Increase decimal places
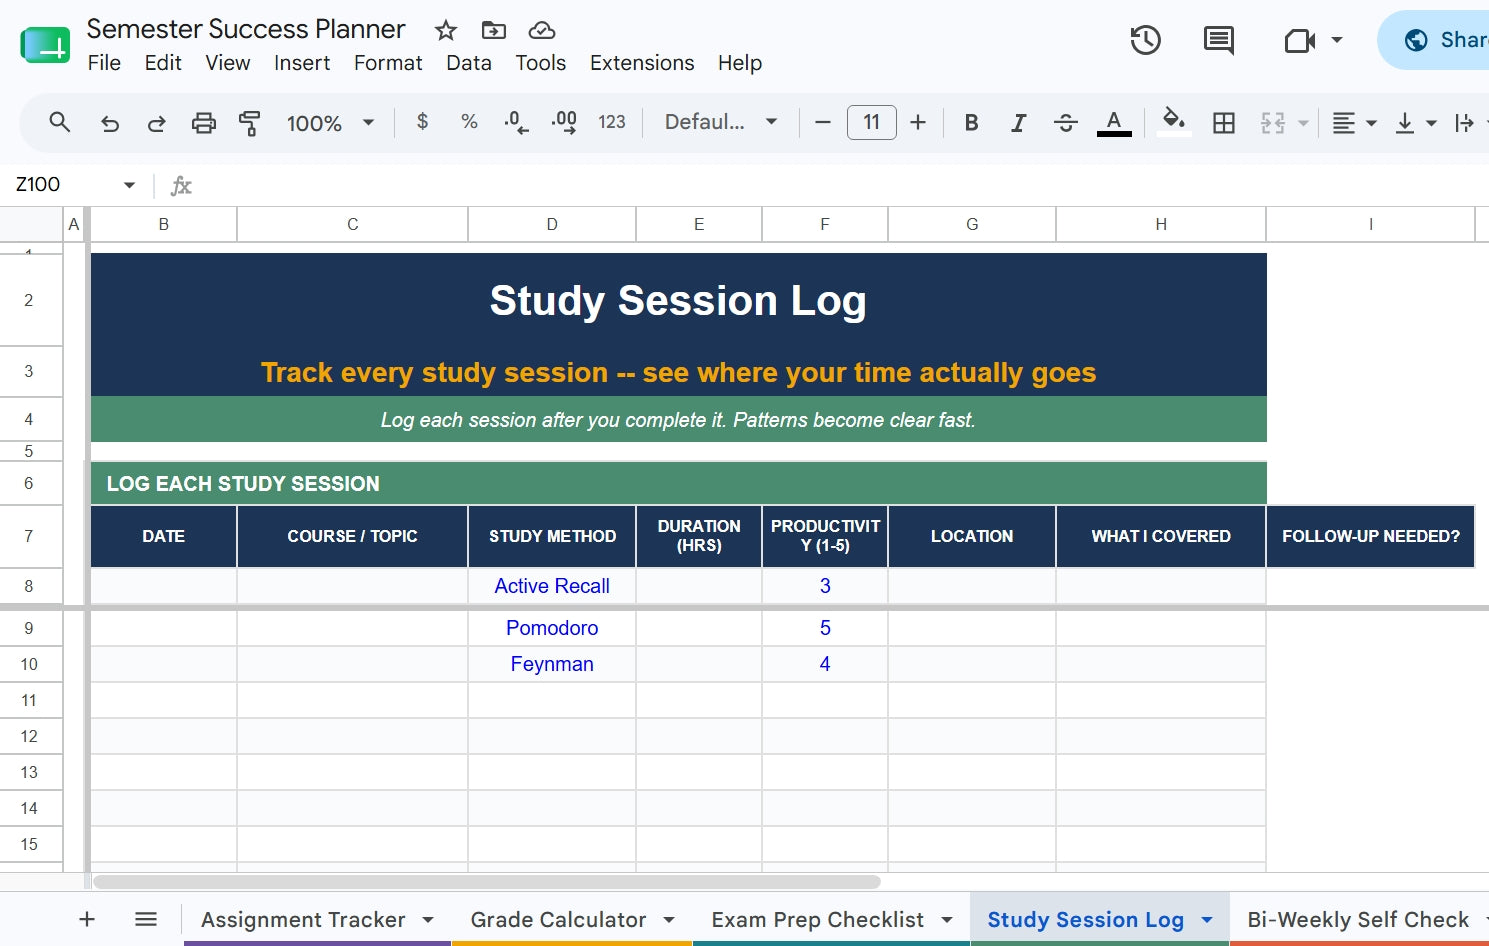Image resolution: width=1489 pixels, height=946 pixels. point(564,122)
